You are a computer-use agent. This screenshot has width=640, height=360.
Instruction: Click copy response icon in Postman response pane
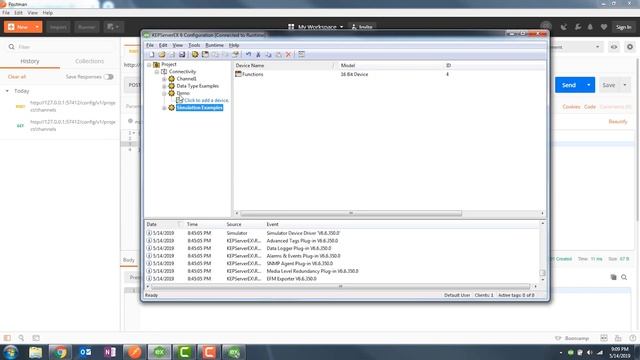[x=613, y=277]
